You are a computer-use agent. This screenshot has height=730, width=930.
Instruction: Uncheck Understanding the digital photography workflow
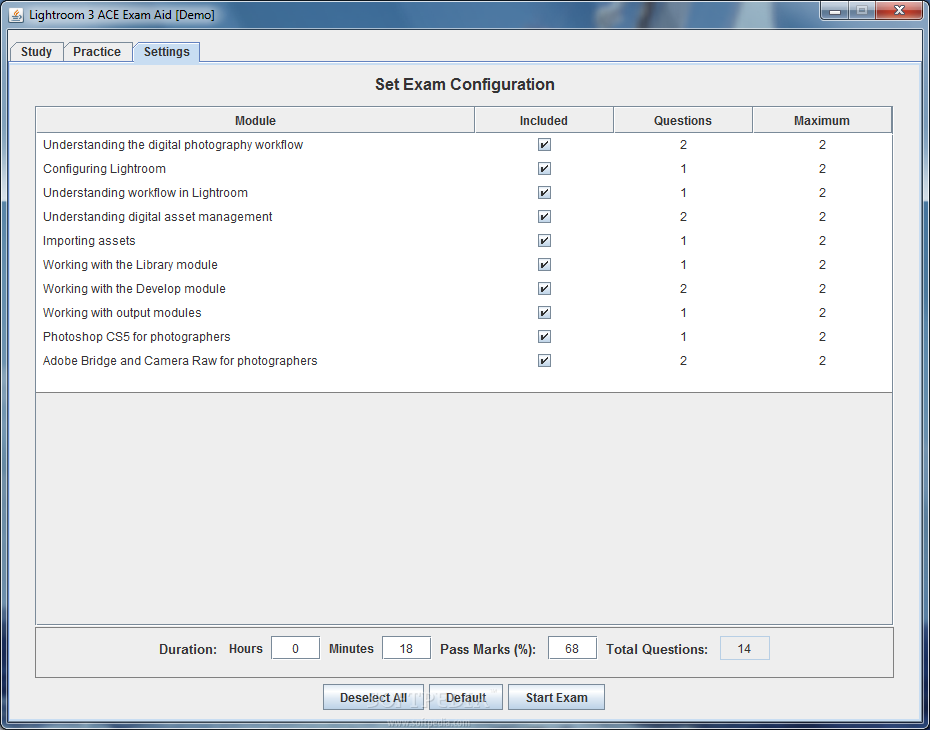[x=544, y=145]
